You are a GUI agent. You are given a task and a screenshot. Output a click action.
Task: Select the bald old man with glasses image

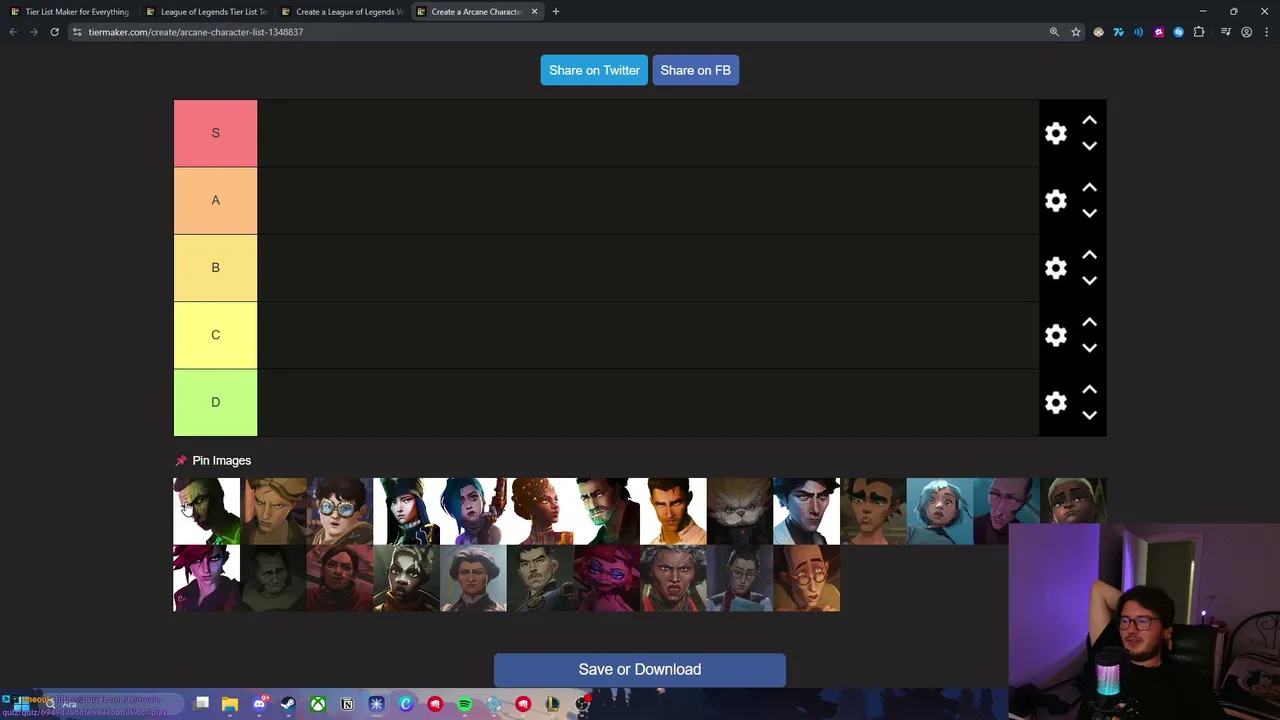click(806, 578)
